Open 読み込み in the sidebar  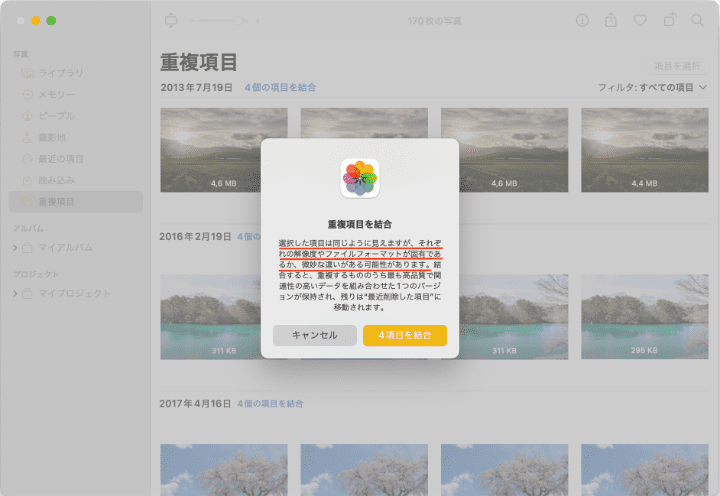pyautogui.click(x=76, y=180)
